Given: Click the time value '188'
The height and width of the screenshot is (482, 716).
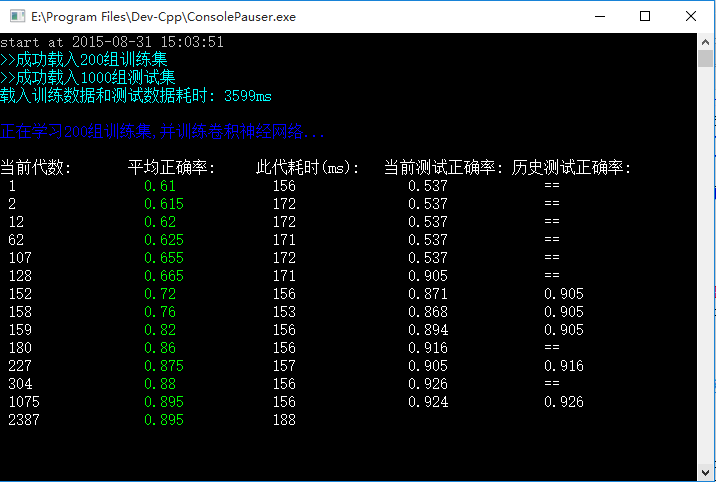Looking at the screenshot, I should [284, 420].
